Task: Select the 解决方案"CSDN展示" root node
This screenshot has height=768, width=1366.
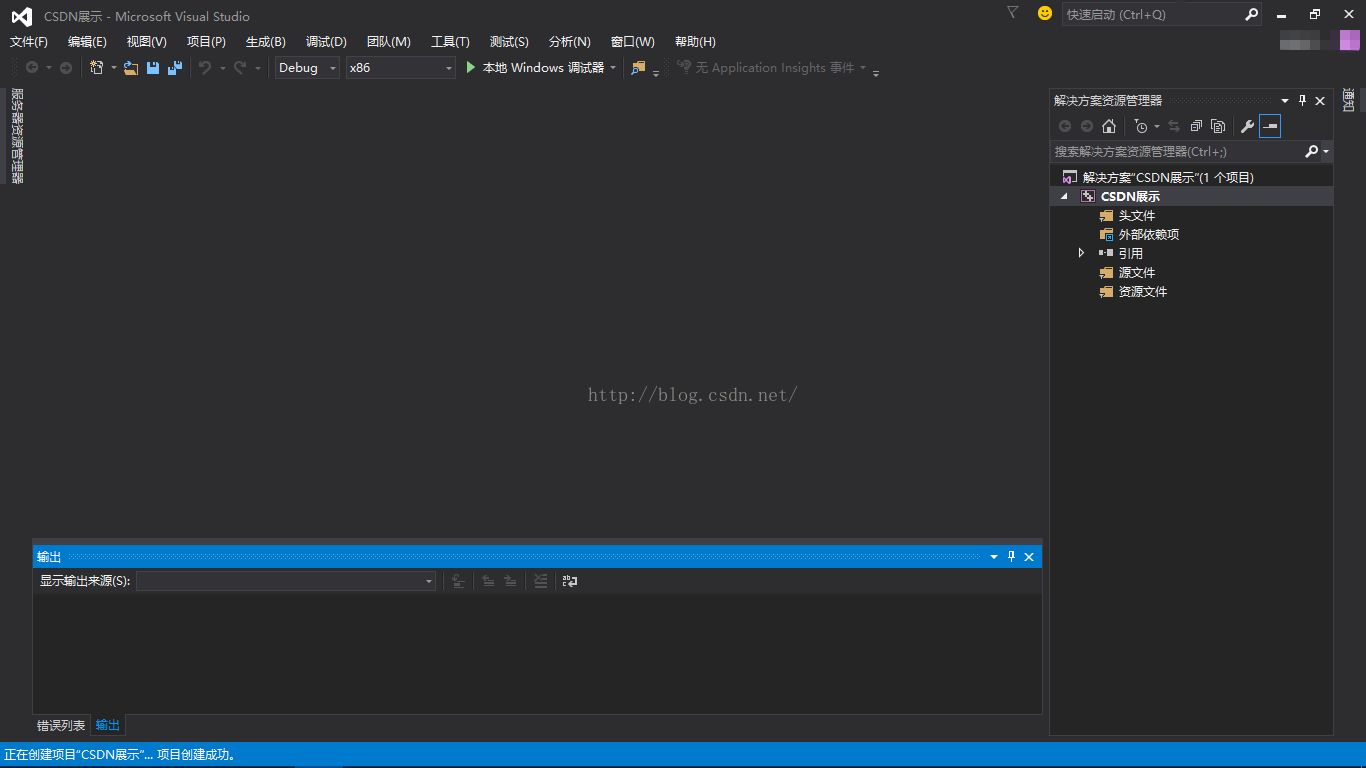Action: [x=1168, y=178]
